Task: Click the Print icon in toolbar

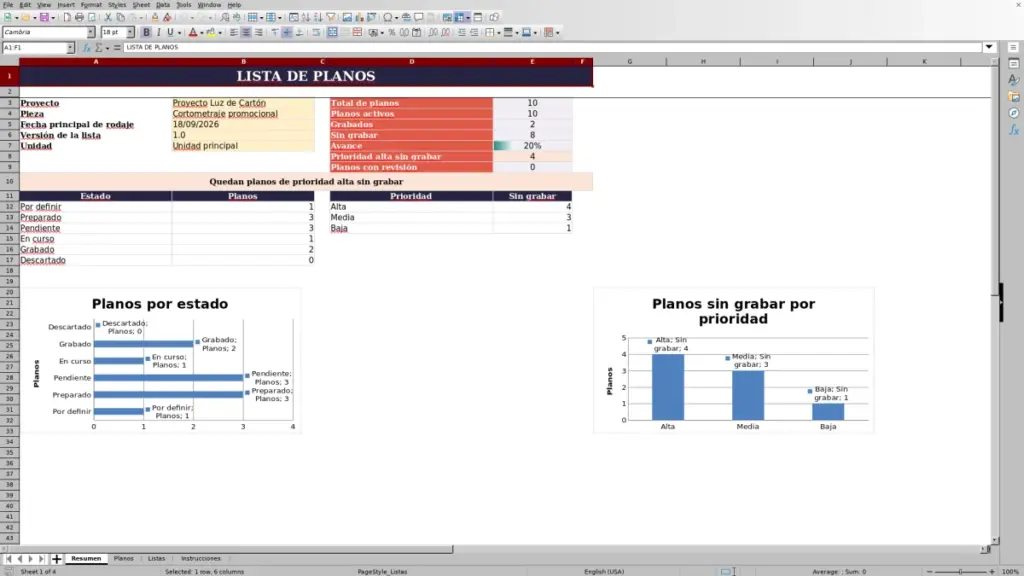Action: 79,18
